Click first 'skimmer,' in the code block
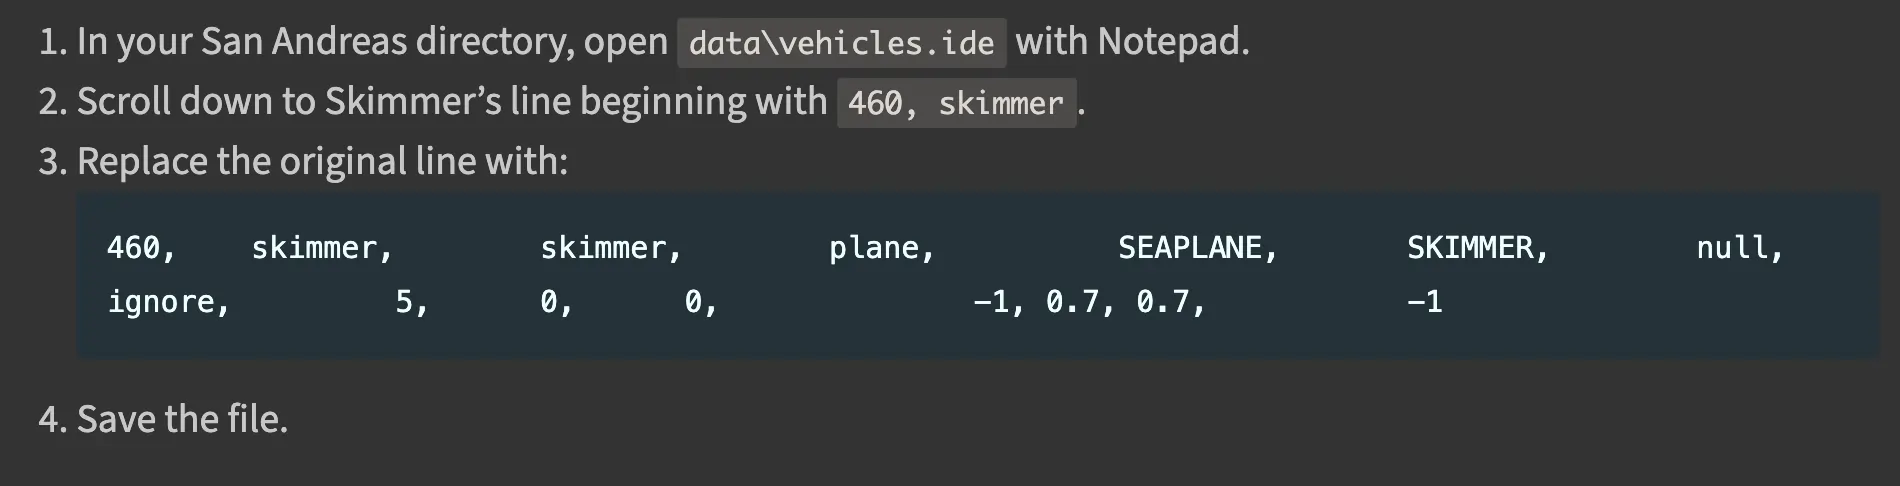 [x=322, y=247]
